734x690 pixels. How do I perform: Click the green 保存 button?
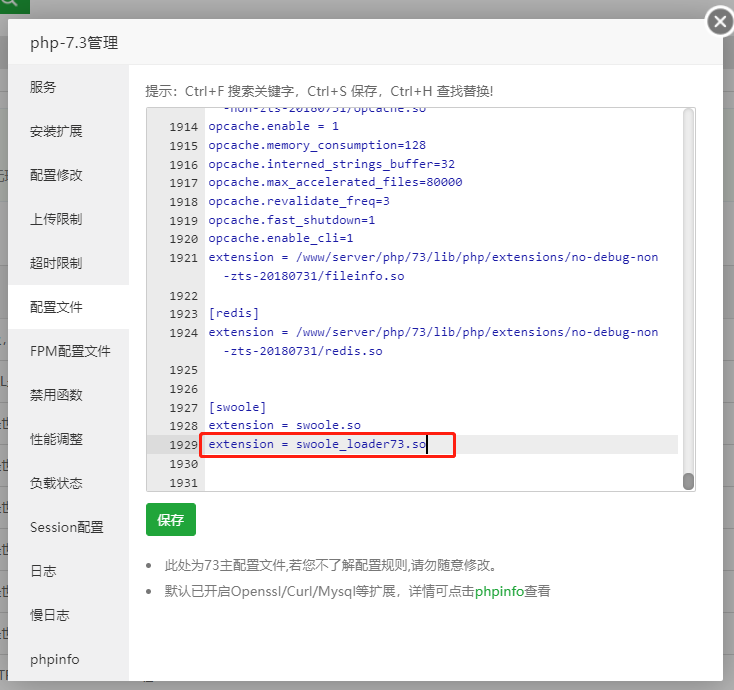pos(171,520)
